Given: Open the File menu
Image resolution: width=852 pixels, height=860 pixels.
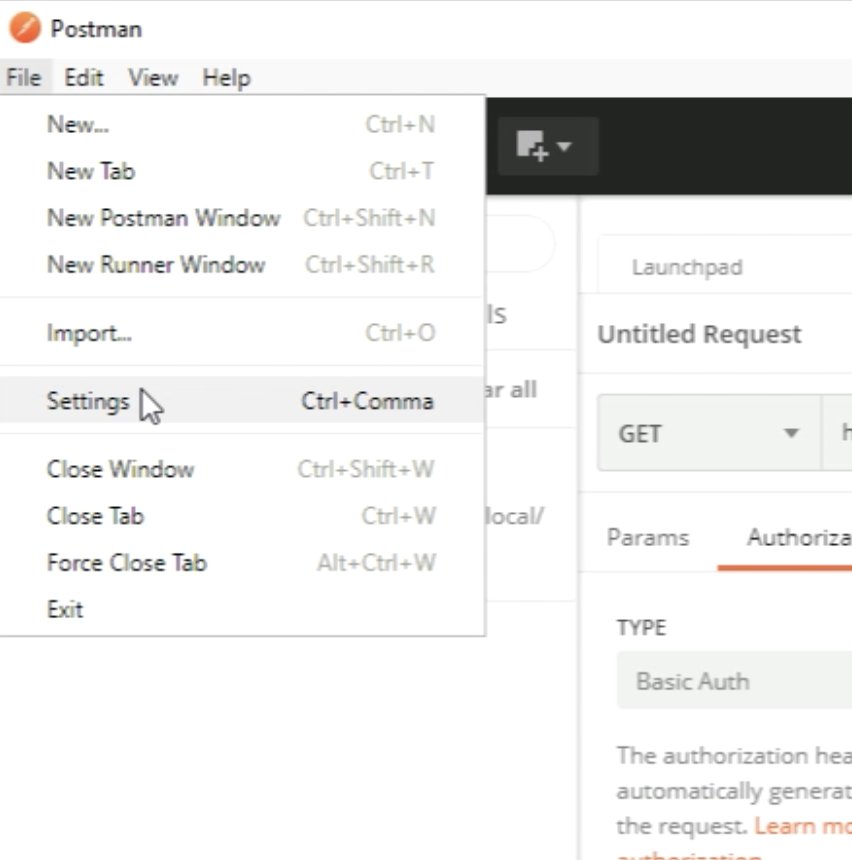Looking at the screenshot, I should pos(23,78).
